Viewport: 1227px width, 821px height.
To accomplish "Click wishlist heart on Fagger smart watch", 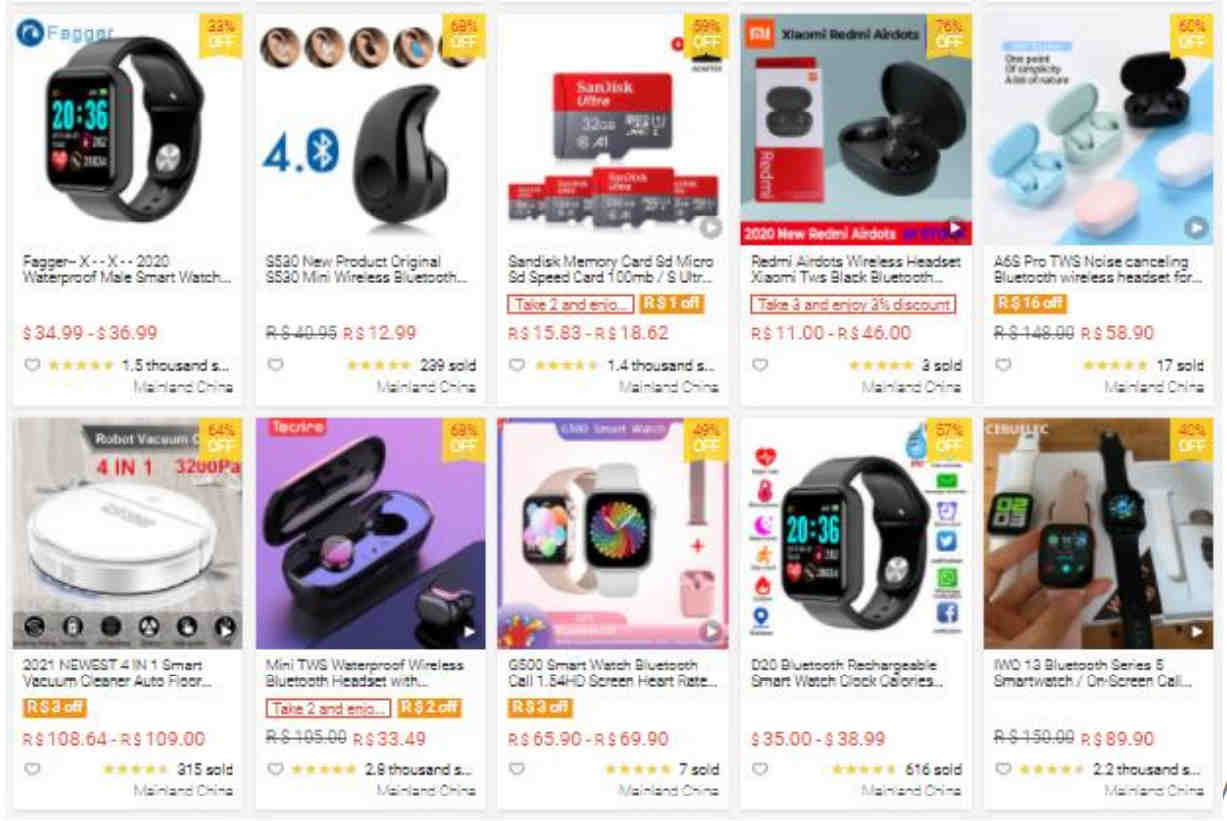I will click(x=32, y=365).
